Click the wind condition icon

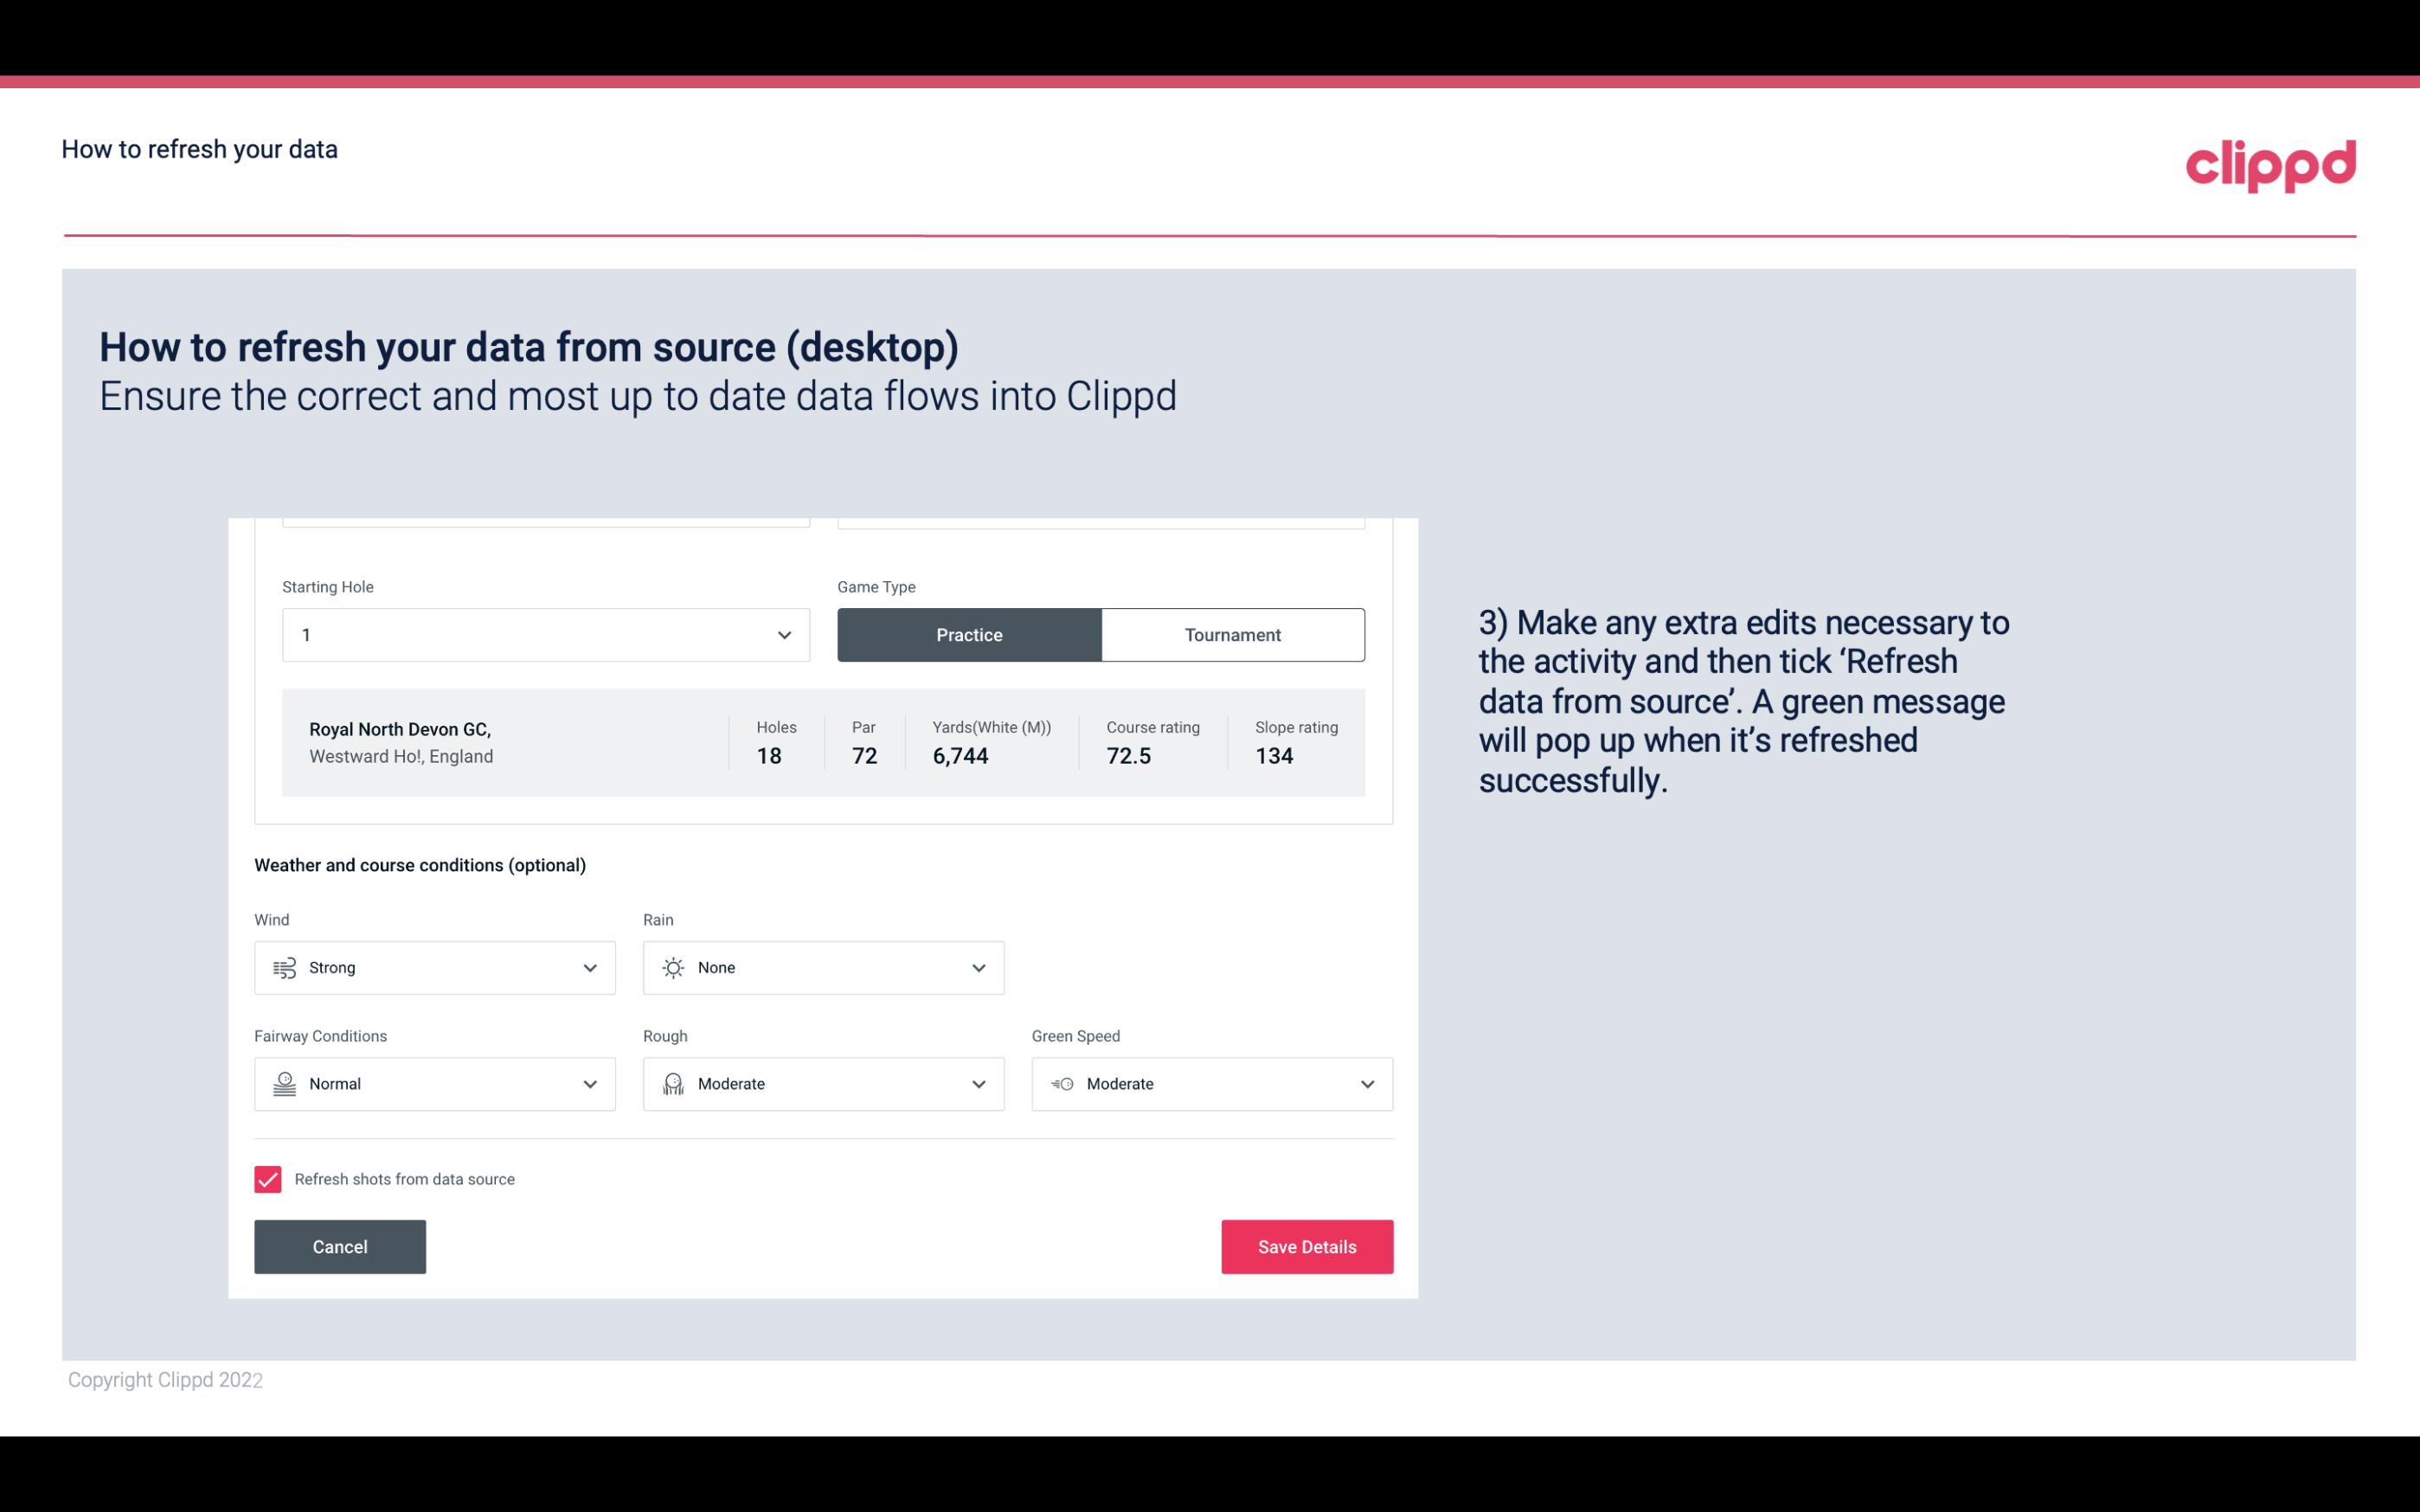(284, 967)
